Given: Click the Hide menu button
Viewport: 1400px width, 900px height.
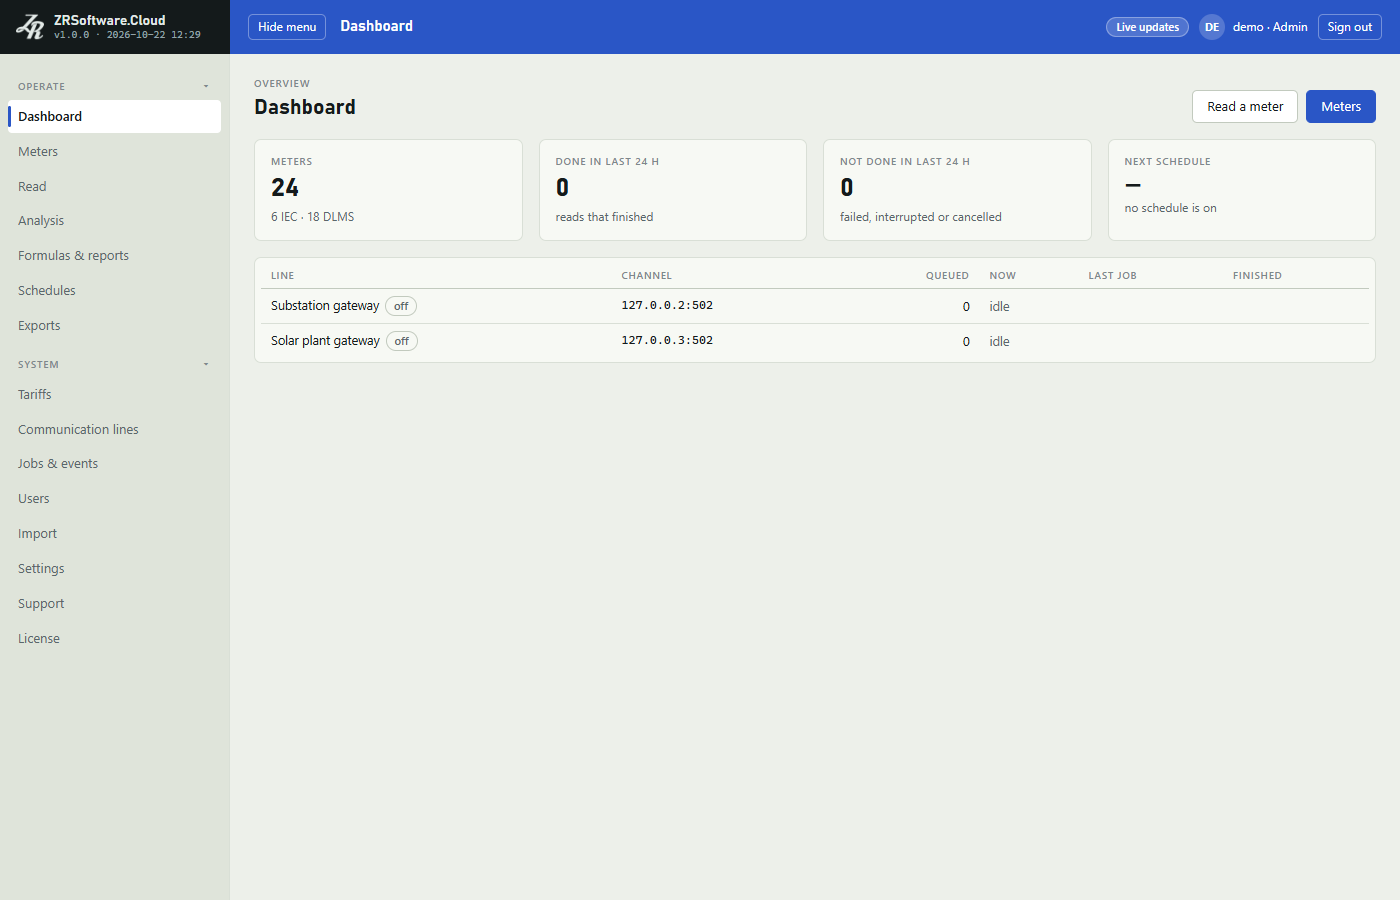Looking at the screenshot, I should click(x=287, y=27).
